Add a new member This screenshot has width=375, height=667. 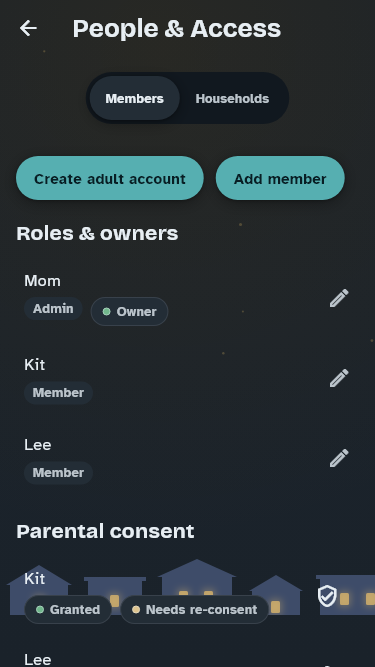pos(280,178)
